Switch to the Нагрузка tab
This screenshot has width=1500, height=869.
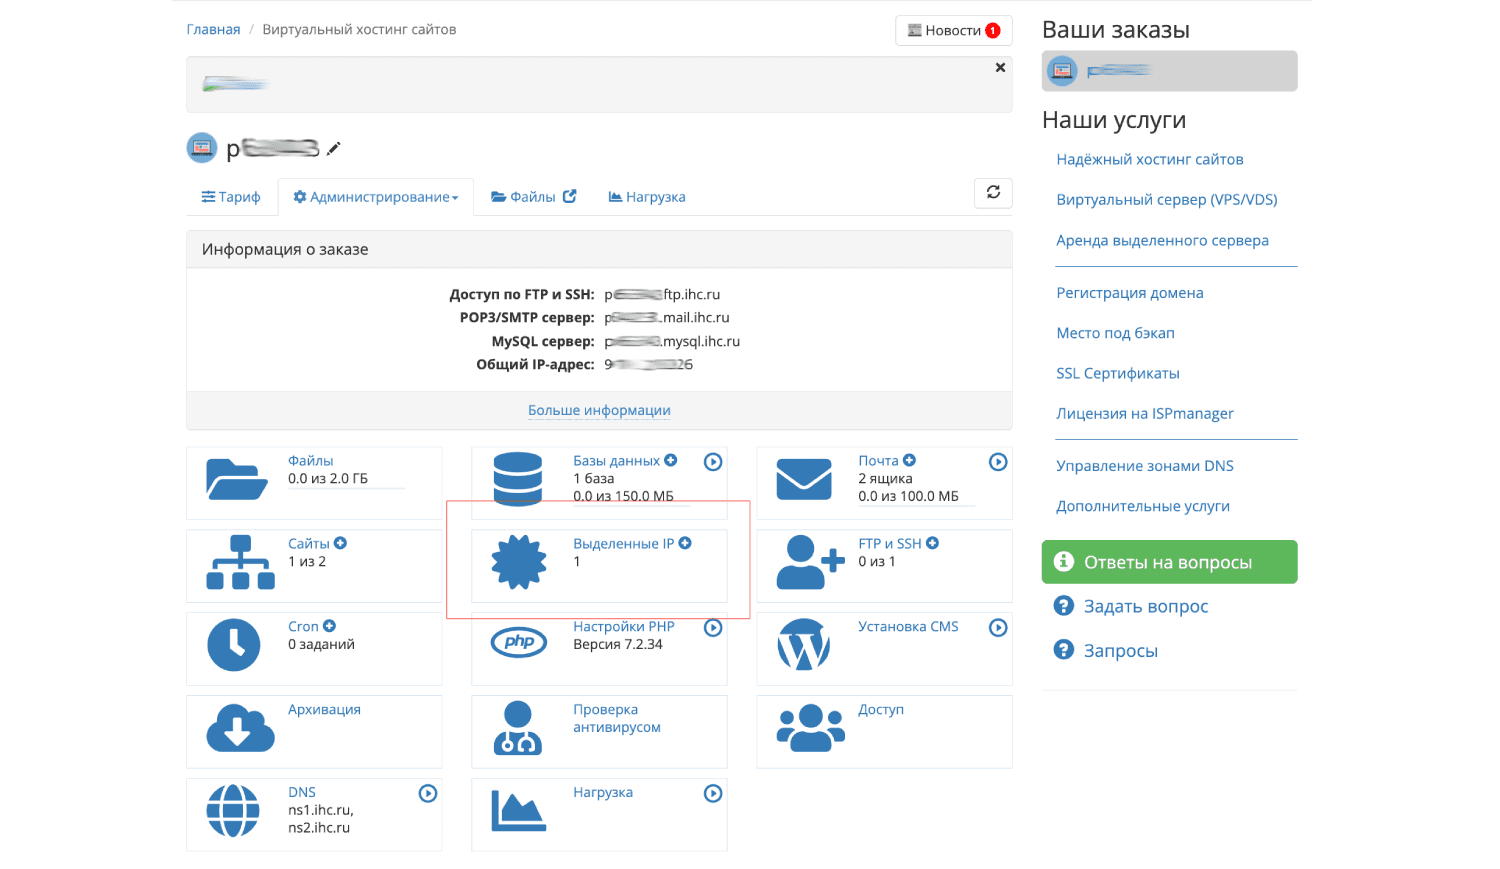[x=647, y=197]
